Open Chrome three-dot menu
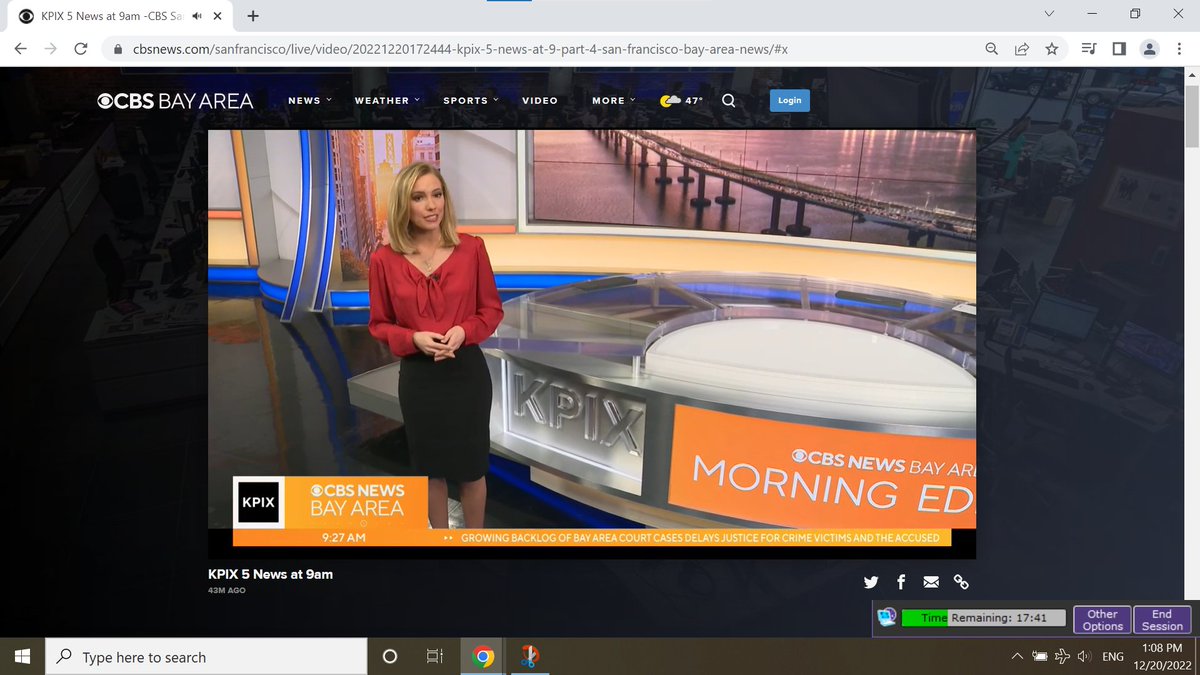The image size is (1200, 675). pos(1180,48)
